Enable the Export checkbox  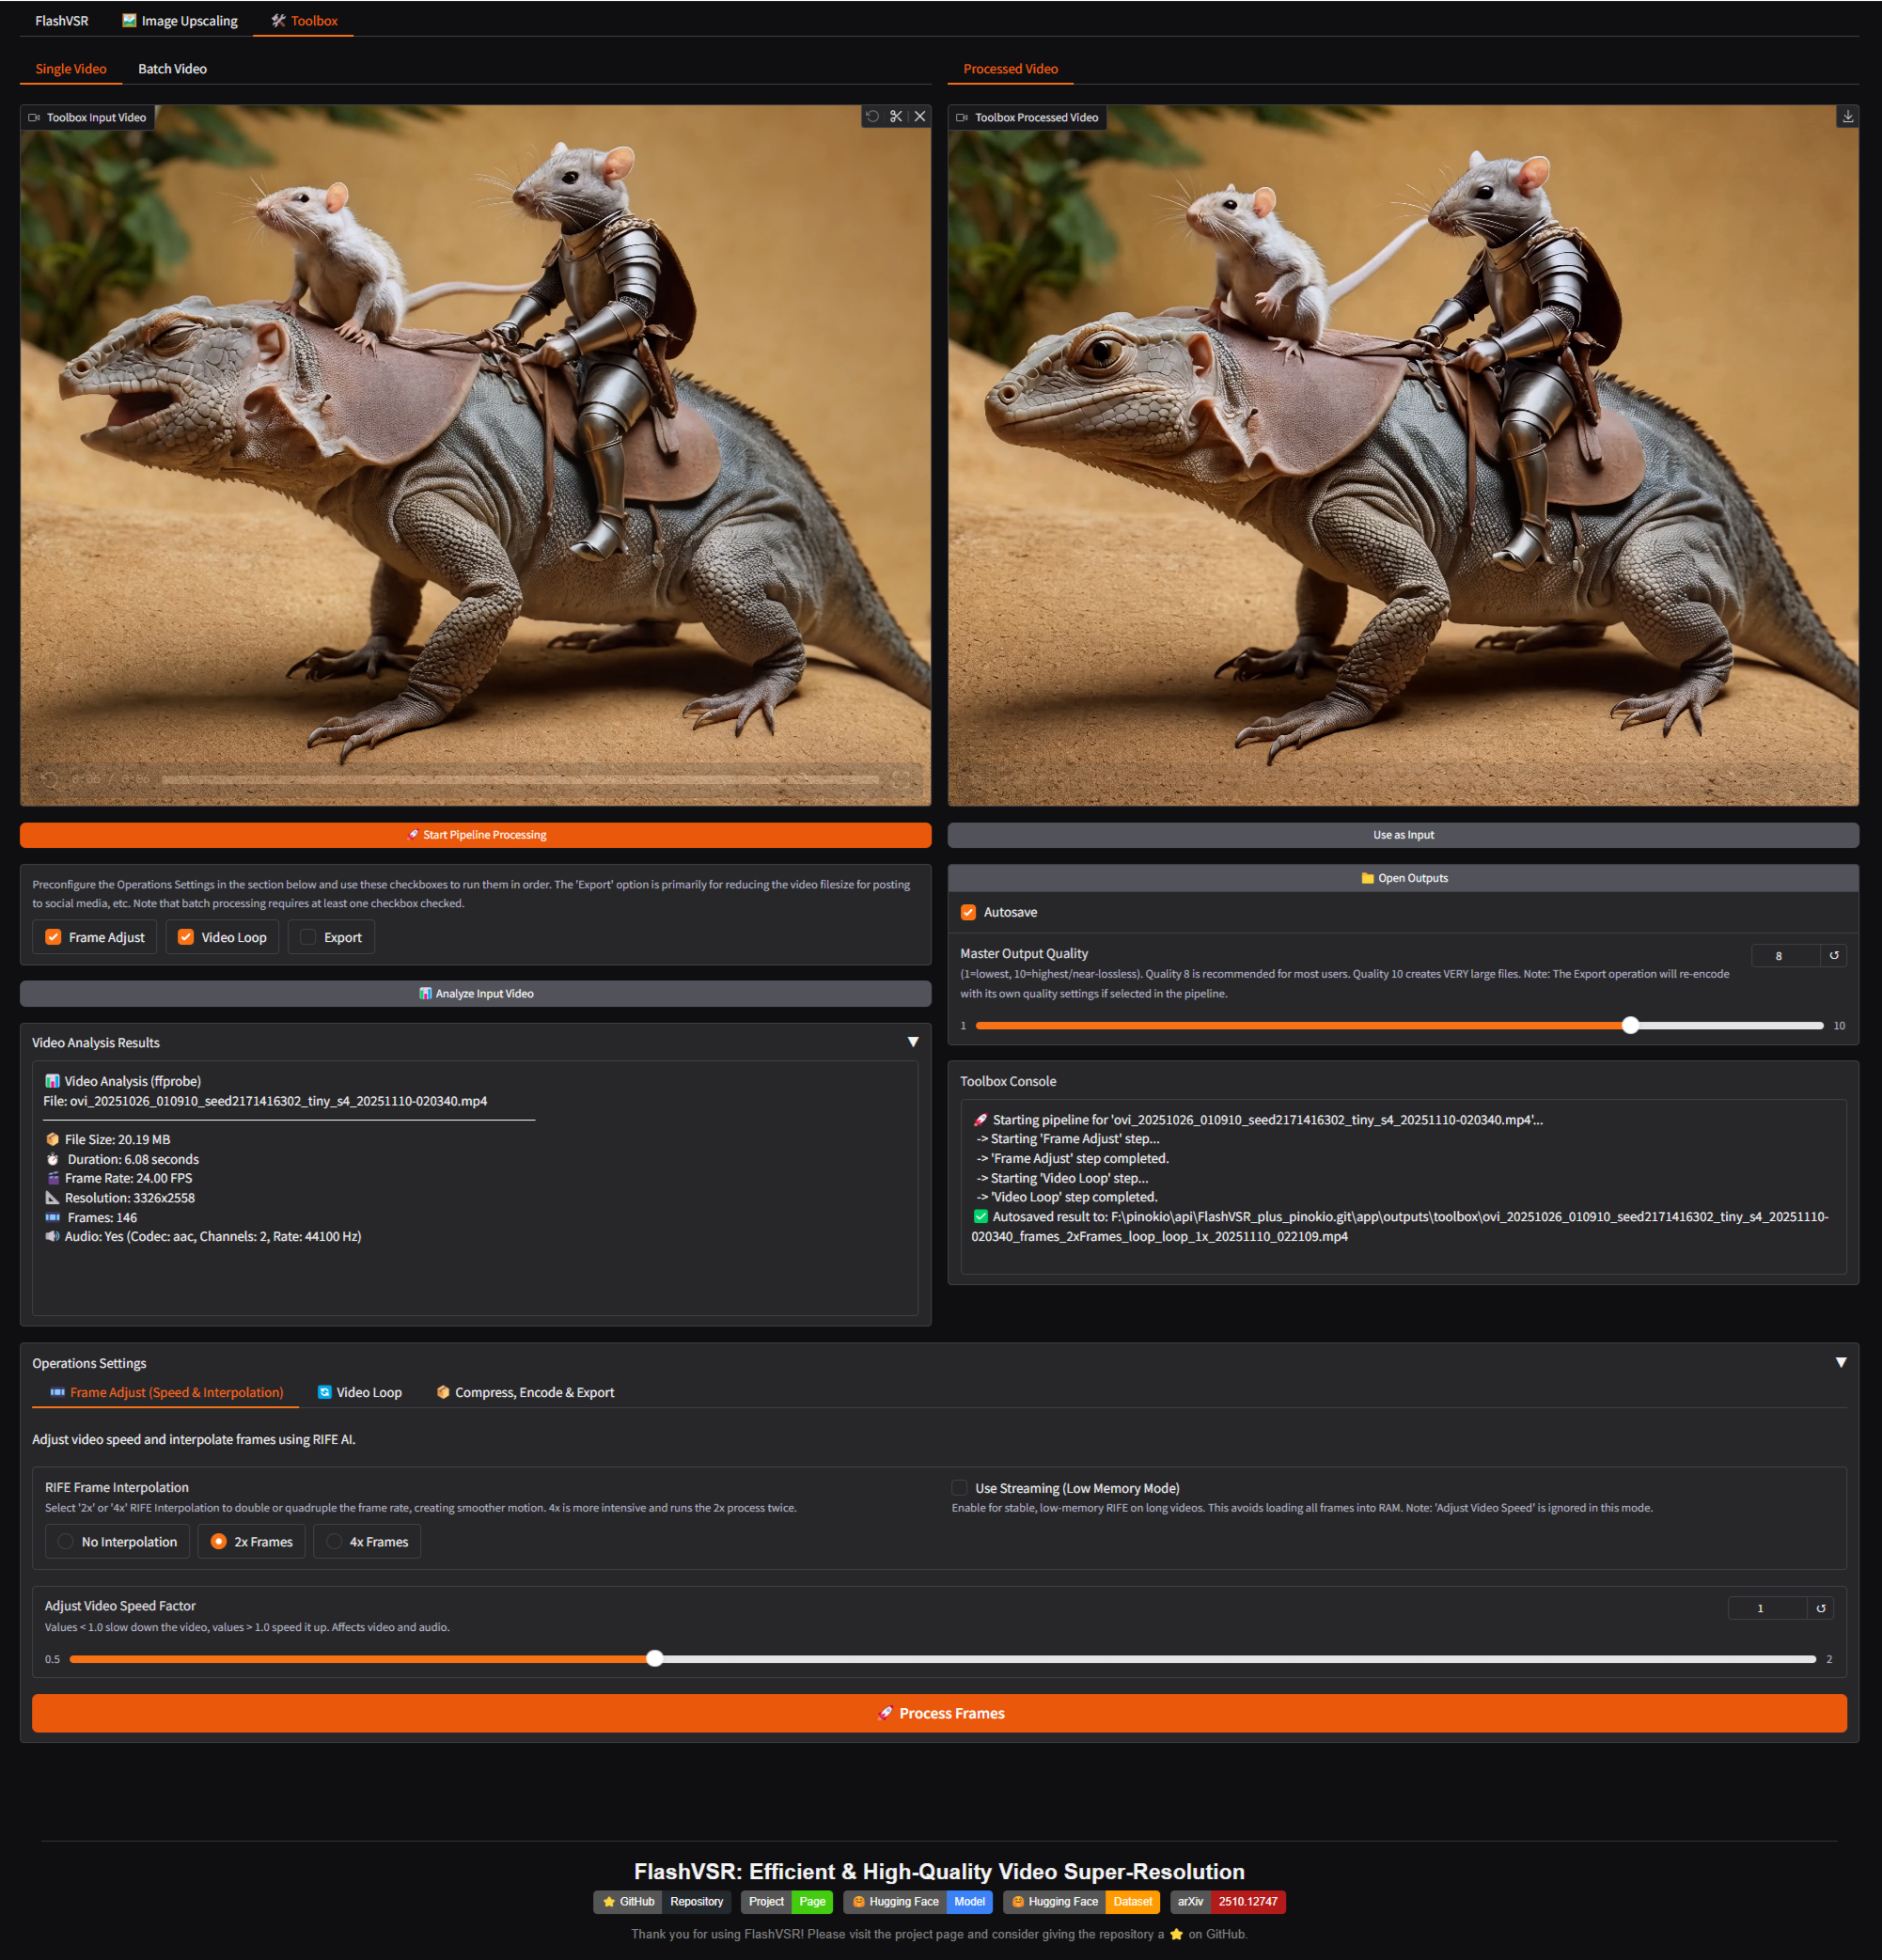[x=309, y=938]
